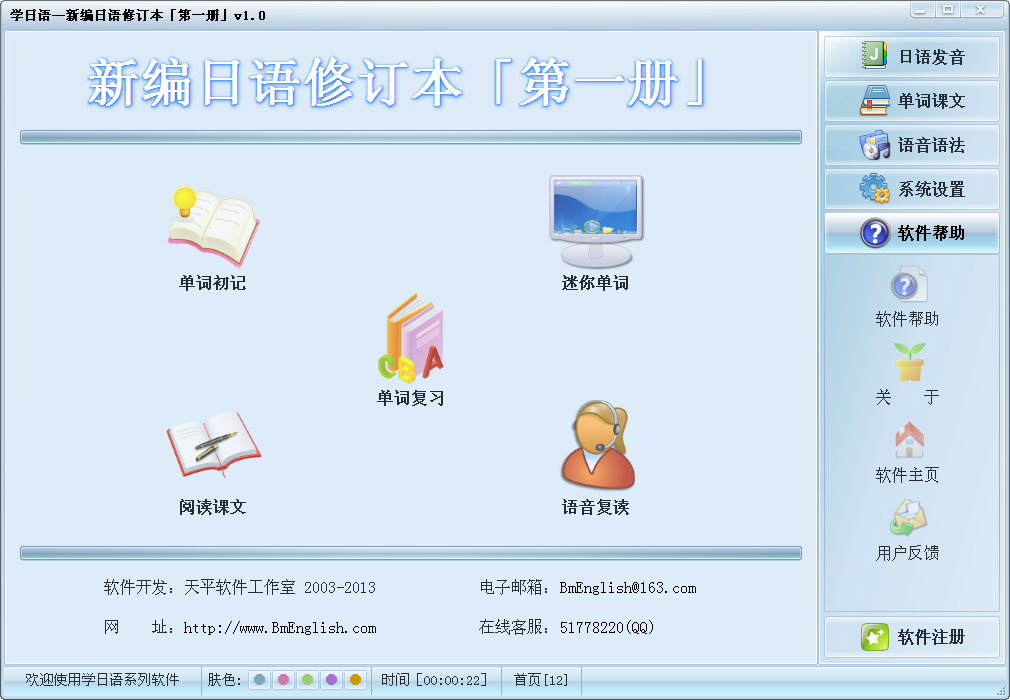
Task: Choose the orange skin color swatch
Action: (355, 679)
